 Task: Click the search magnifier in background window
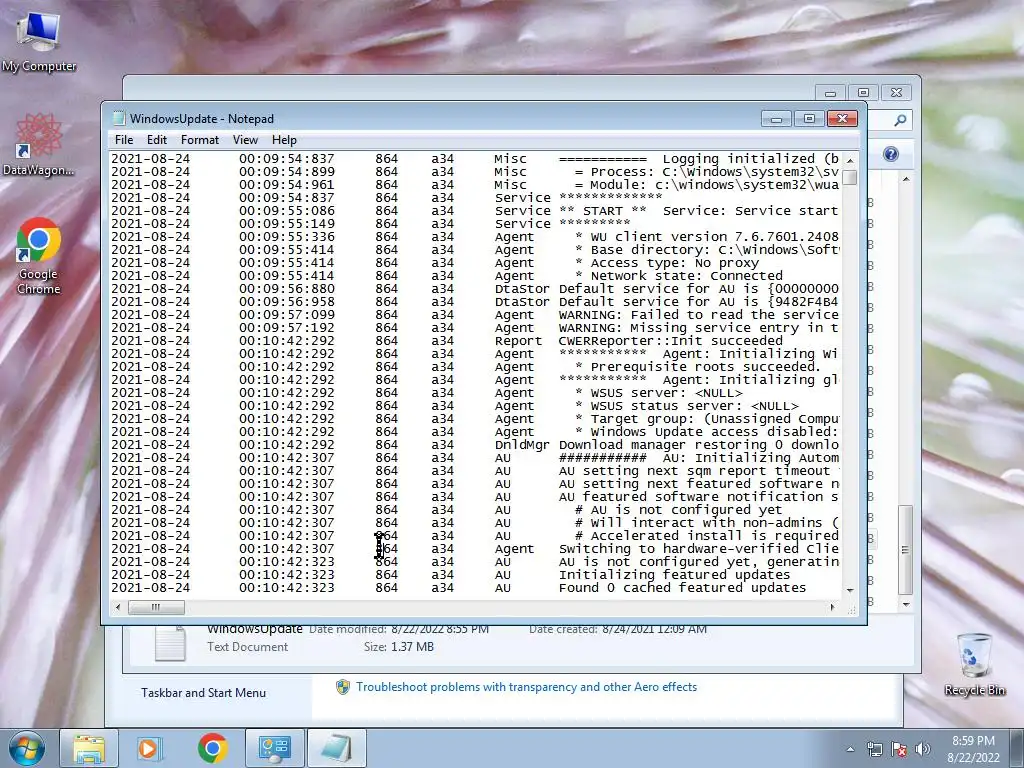pos(900,120)
